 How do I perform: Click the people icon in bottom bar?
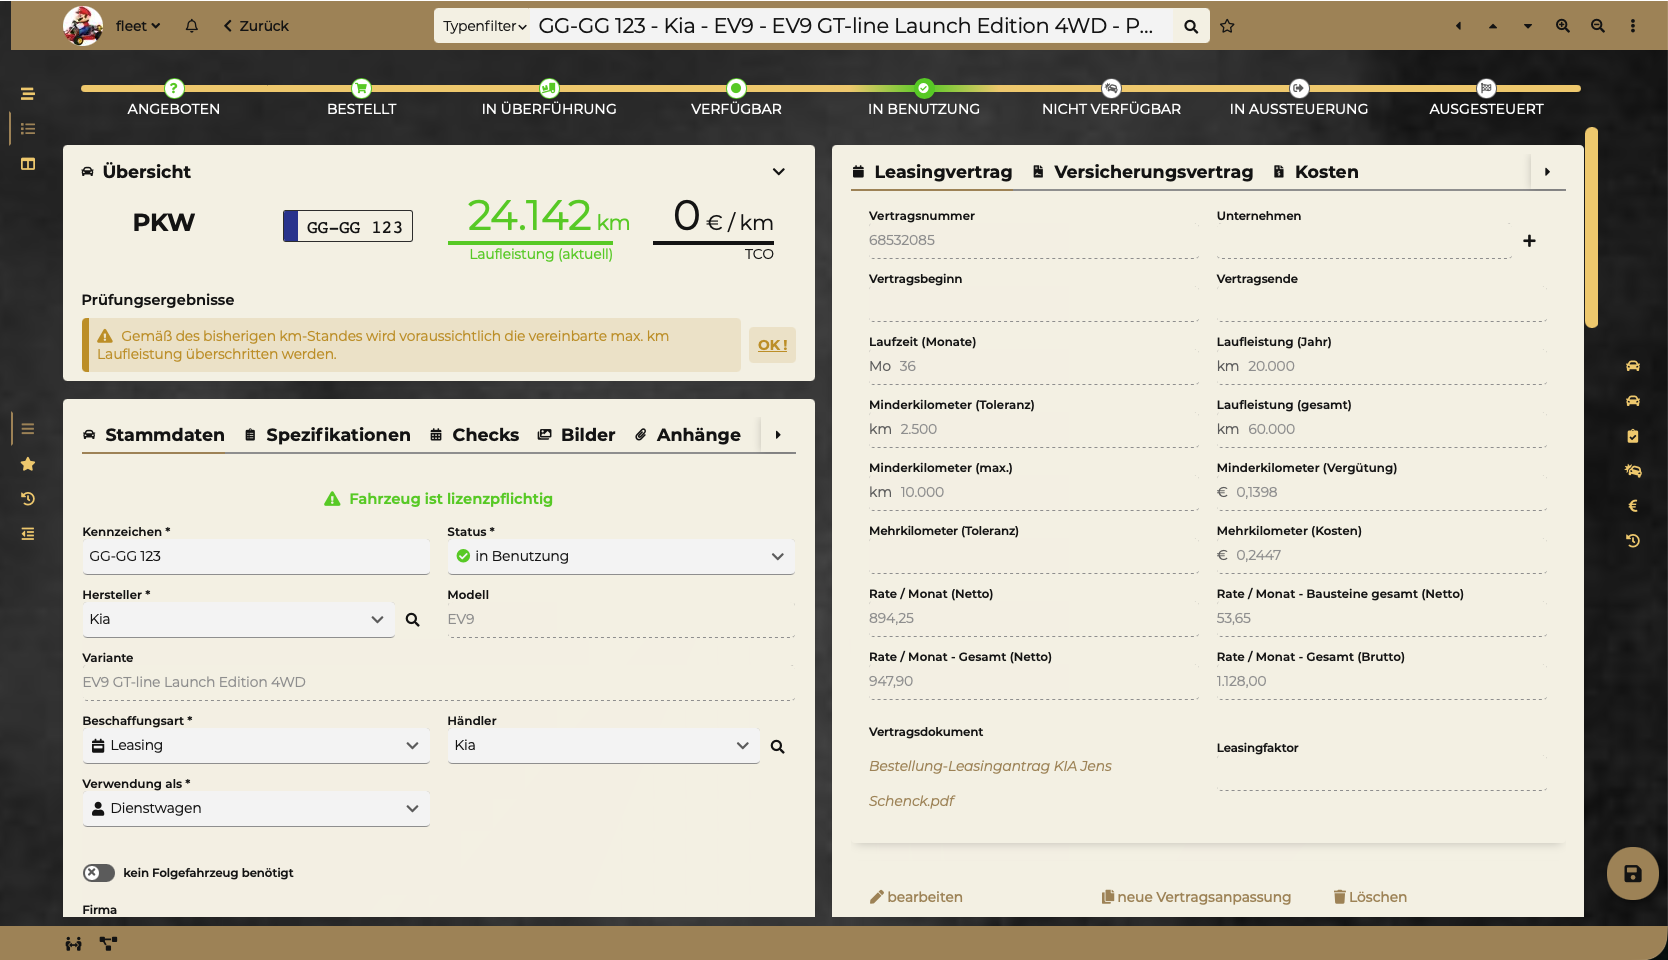(74, 943)
